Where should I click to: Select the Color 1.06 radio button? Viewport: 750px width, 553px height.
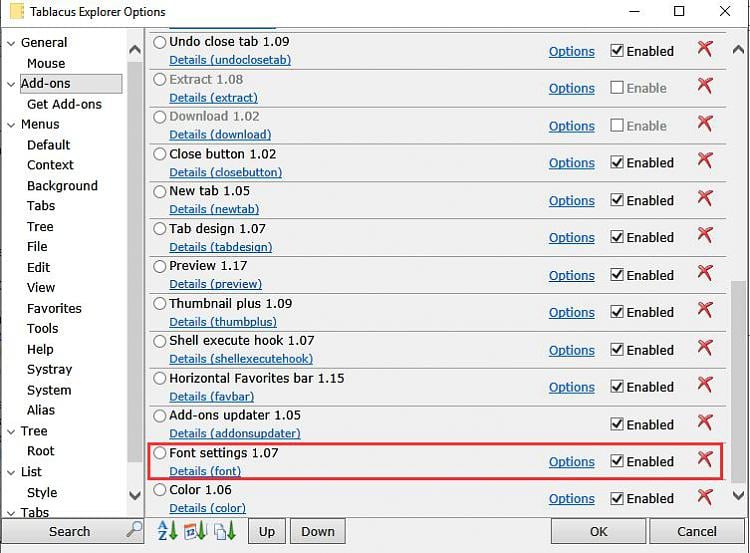click(x=160, y=490)
